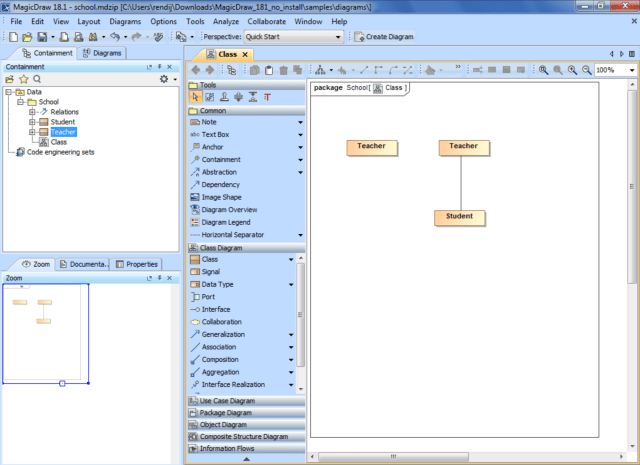
Task: Click the diagram vertical scrollbar
Action: click(x=632, y=186)
